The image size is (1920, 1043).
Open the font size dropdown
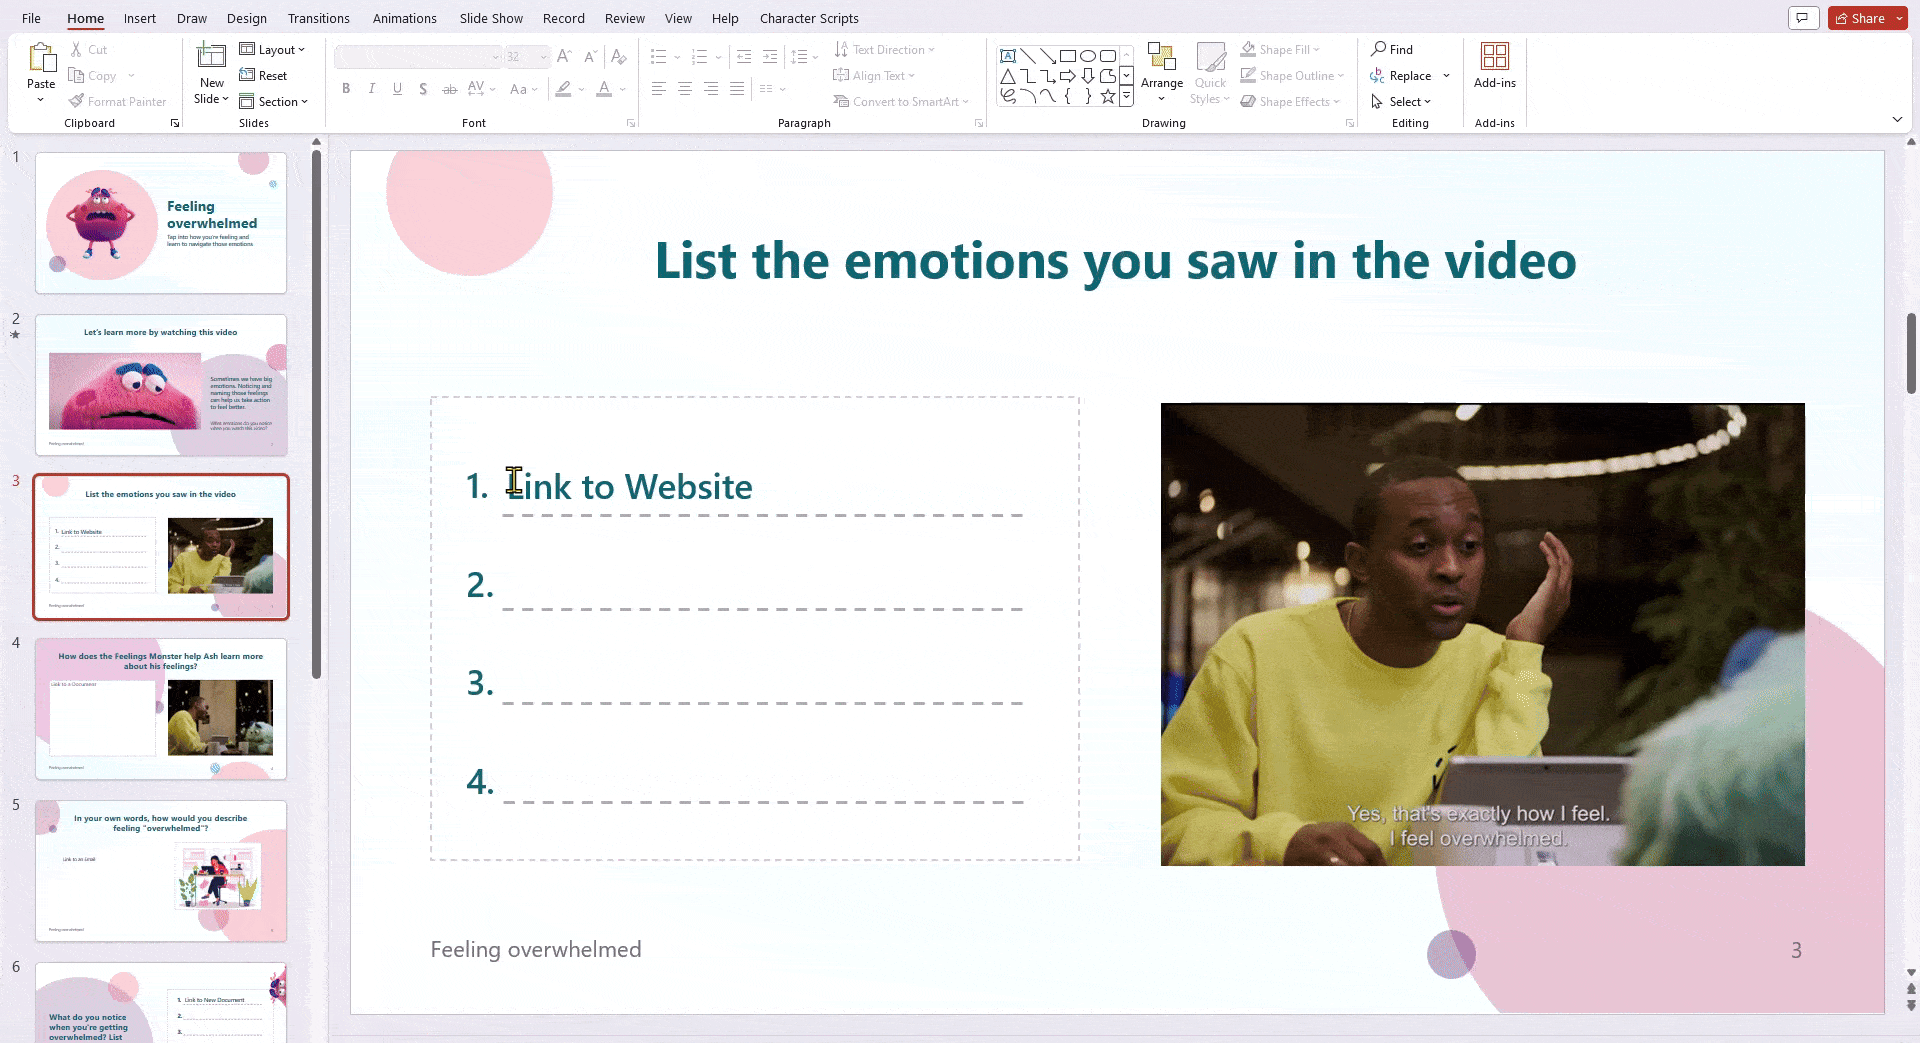[x=543, y=56]
